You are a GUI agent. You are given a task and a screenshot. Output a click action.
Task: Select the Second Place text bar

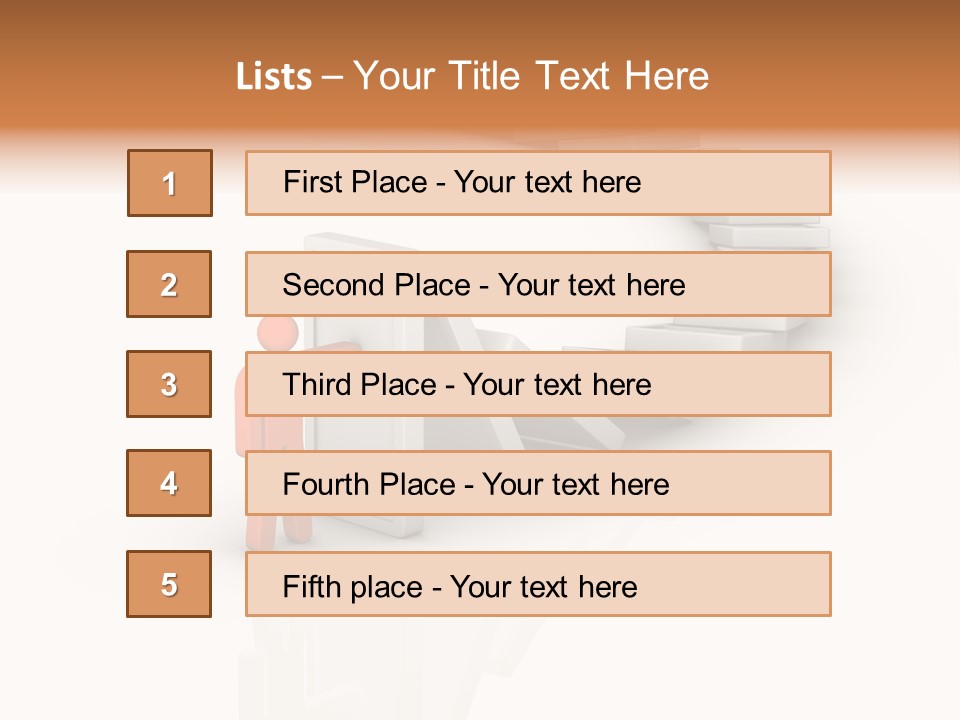pyautogui.click(x=538, y=284)
